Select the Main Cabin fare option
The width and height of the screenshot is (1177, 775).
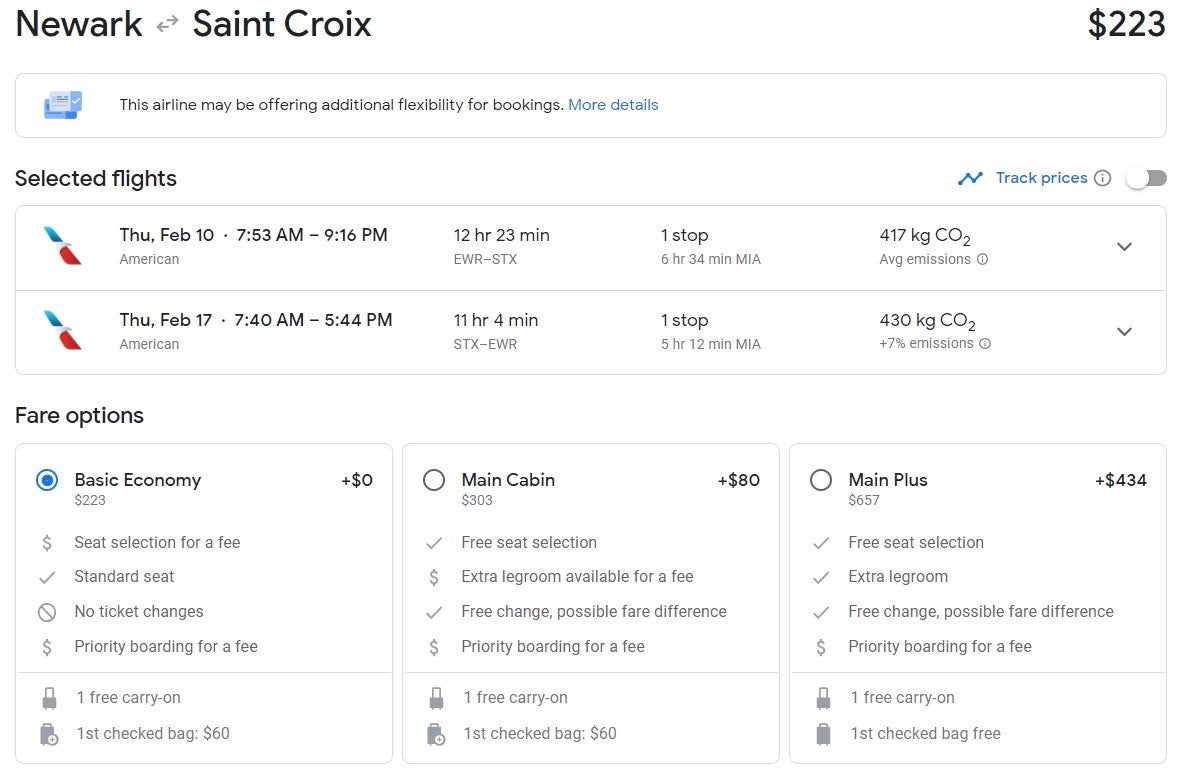point(434,480)
